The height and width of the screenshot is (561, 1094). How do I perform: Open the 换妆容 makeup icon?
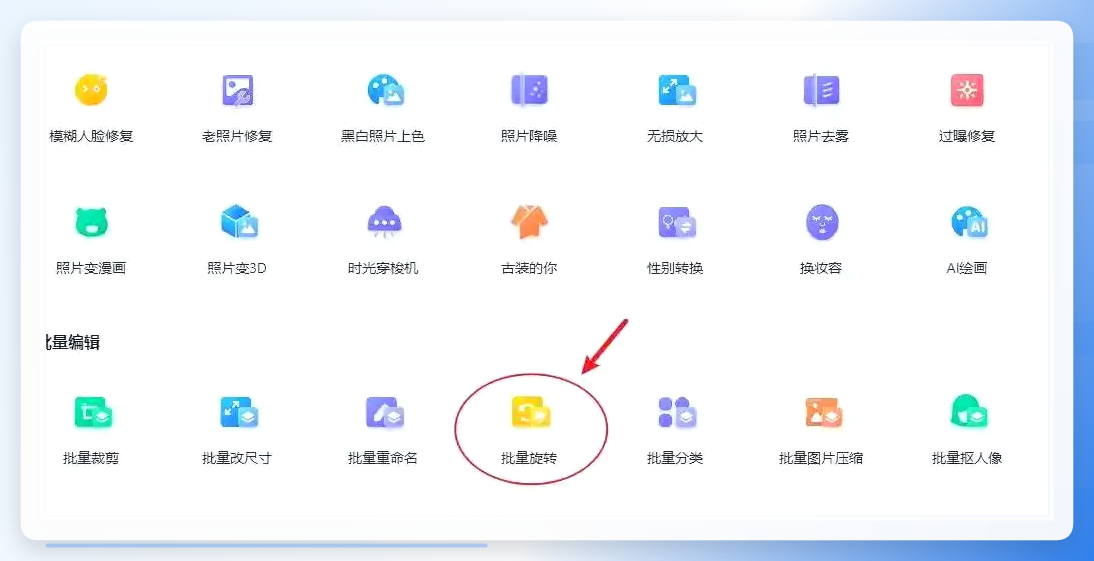822,222
